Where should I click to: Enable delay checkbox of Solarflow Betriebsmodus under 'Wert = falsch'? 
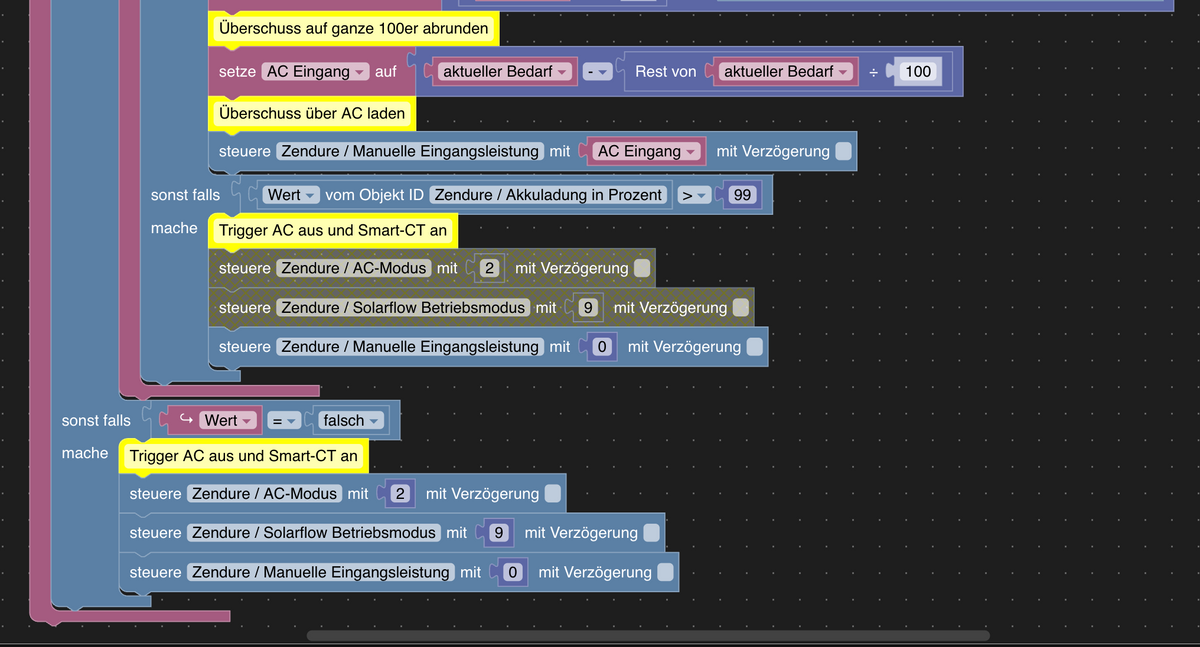point(651,532)
